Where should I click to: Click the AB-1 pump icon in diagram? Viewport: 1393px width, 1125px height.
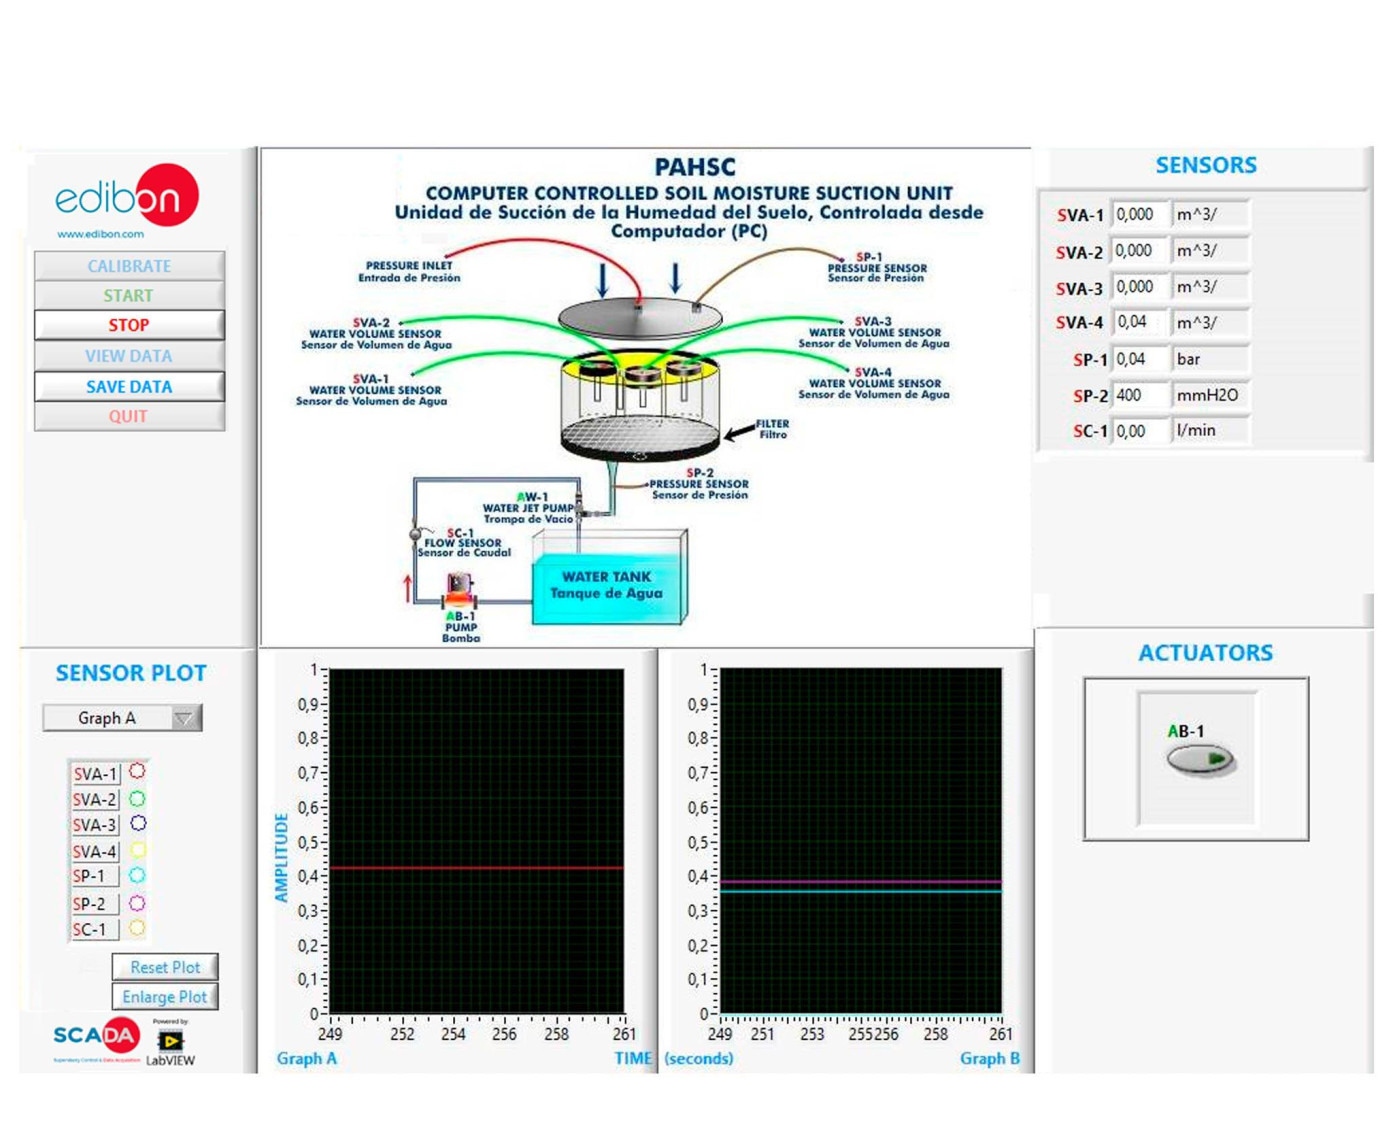coord(459,588)
